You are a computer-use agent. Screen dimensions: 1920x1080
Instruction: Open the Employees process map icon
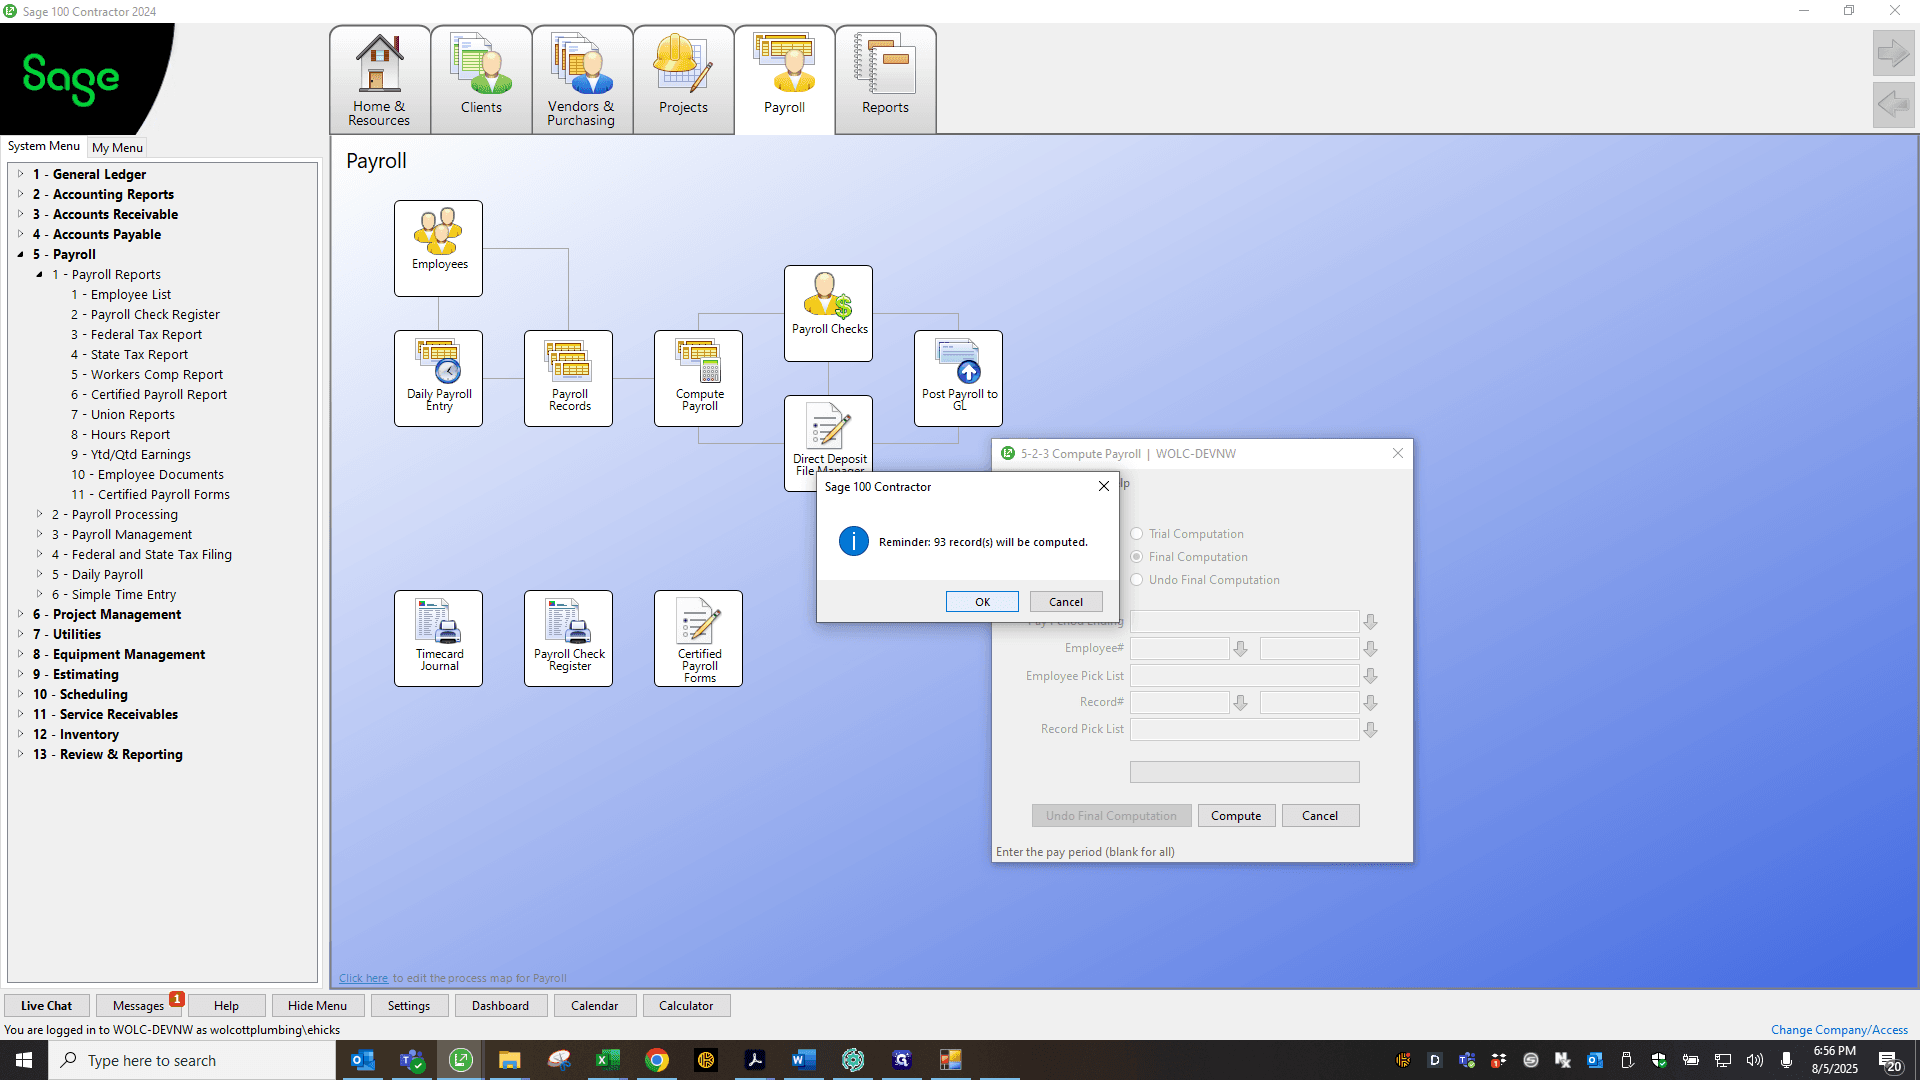click(x=438, y=248)
